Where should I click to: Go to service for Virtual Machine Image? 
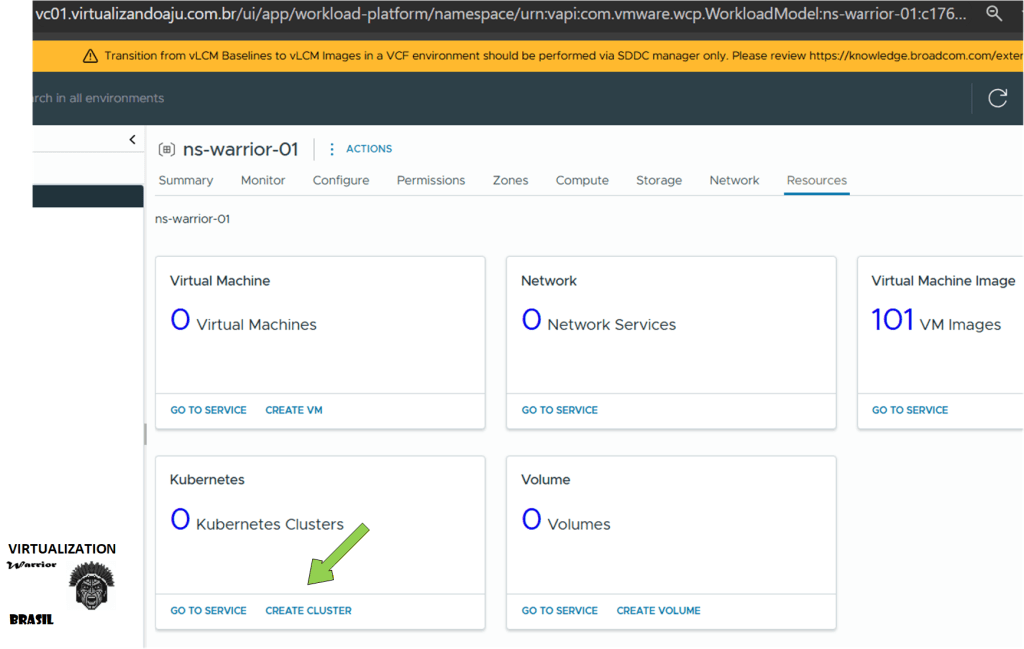909,410
